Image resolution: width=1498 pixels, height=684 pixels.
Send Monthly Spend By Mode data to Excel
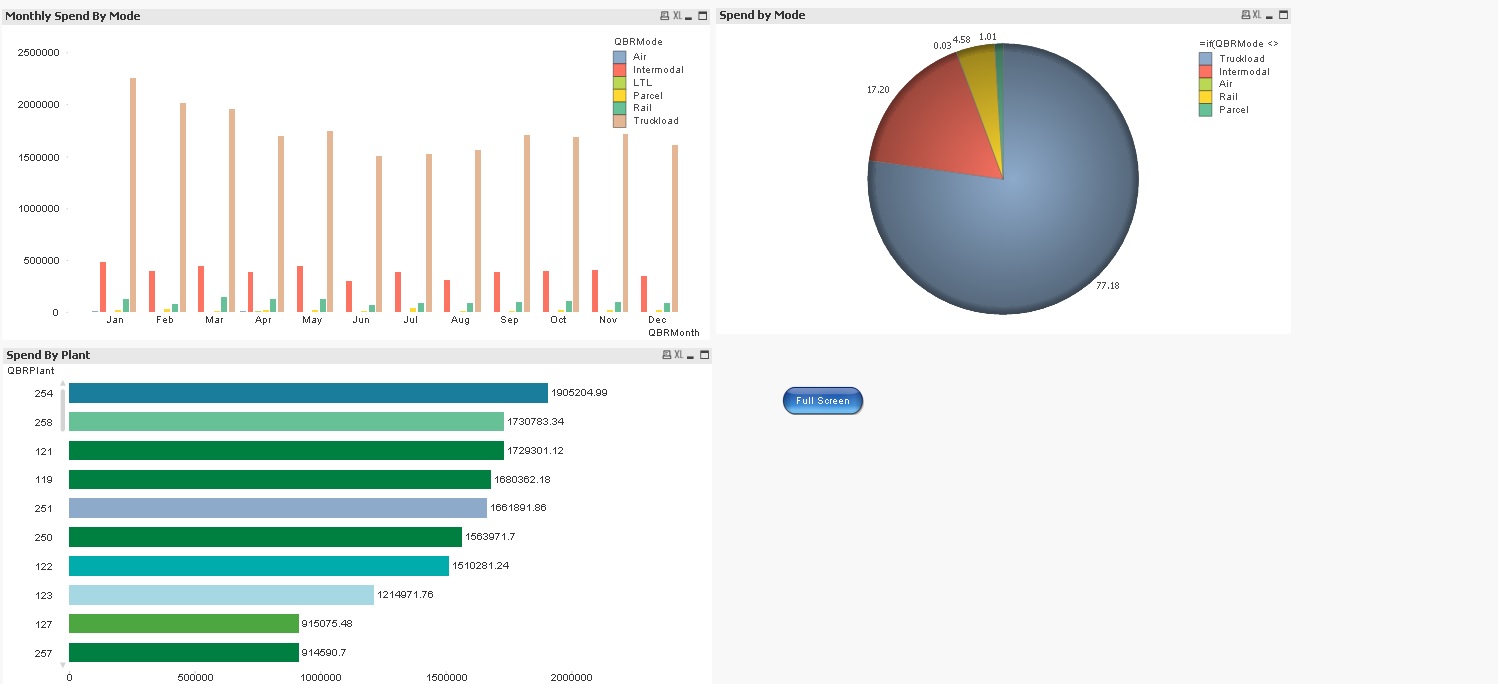tap(678, 15)
